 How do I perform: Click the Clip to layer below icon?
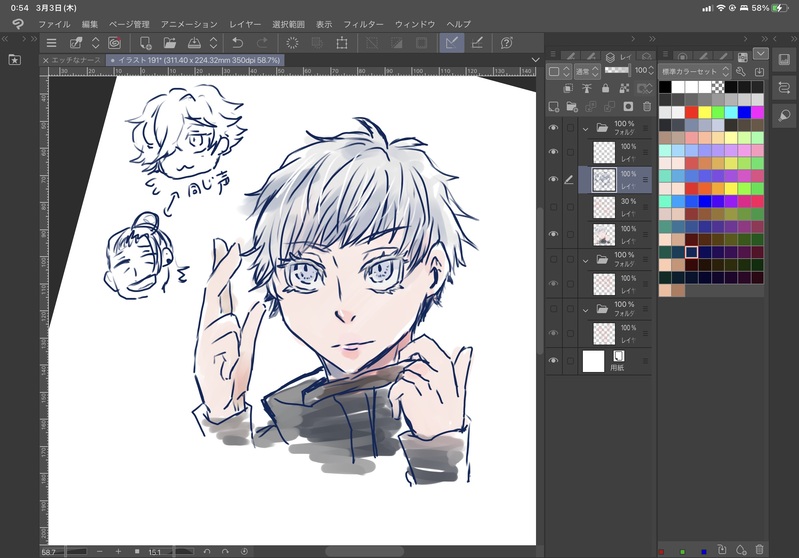click(x=568, y=88)
